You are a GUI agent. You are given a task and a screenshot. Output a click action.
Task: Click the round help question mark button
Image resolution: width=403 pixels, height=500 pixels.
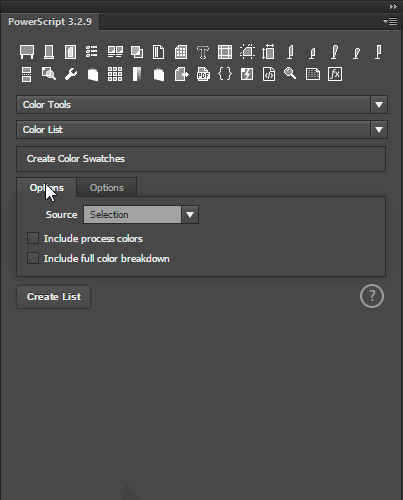[372, 296]
